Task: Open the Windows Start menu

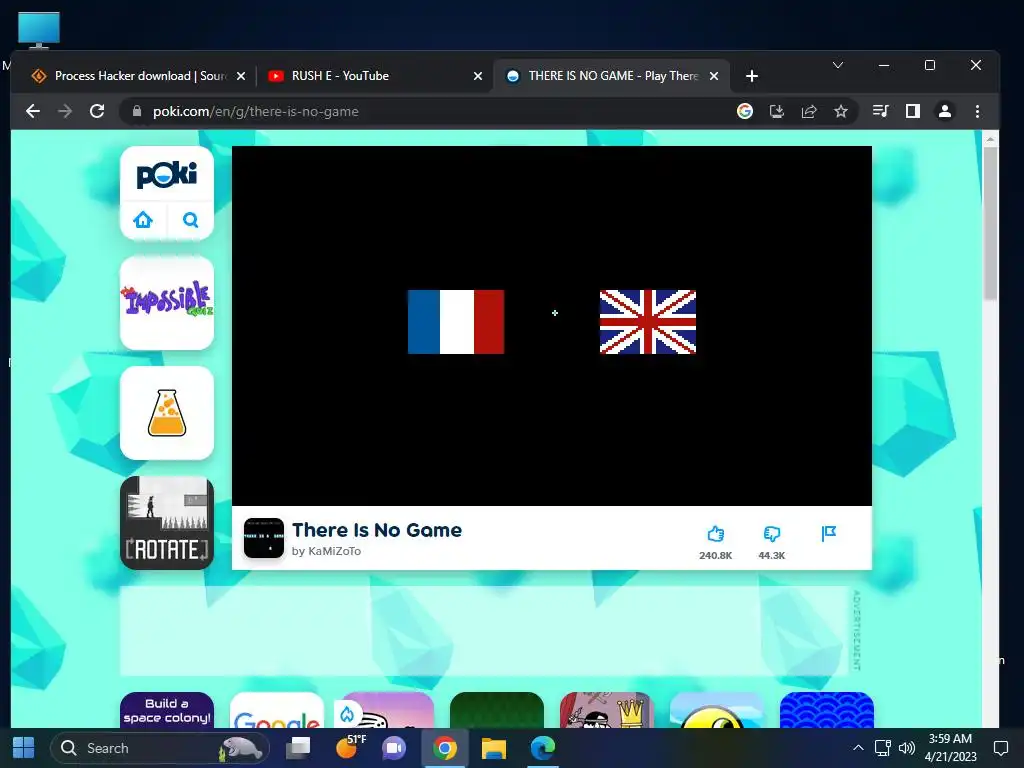Action: [24, 748]
